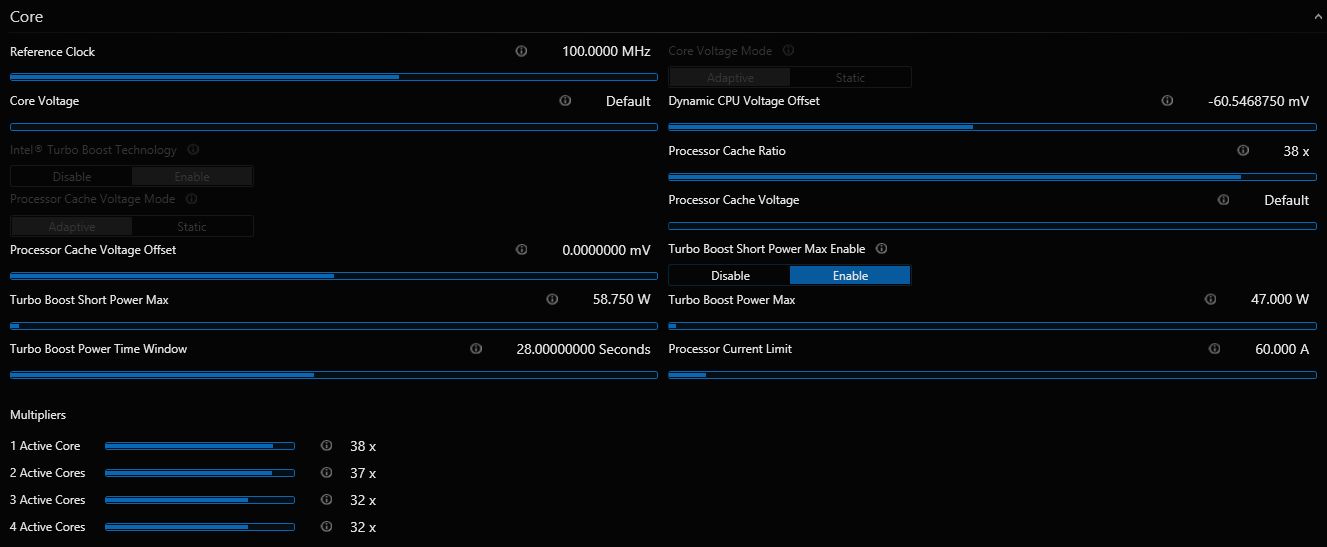This screenshot has height=547, width=1327.
Task: Enable Turbo Boost Short Power Max
Action: tap(850, 276)
